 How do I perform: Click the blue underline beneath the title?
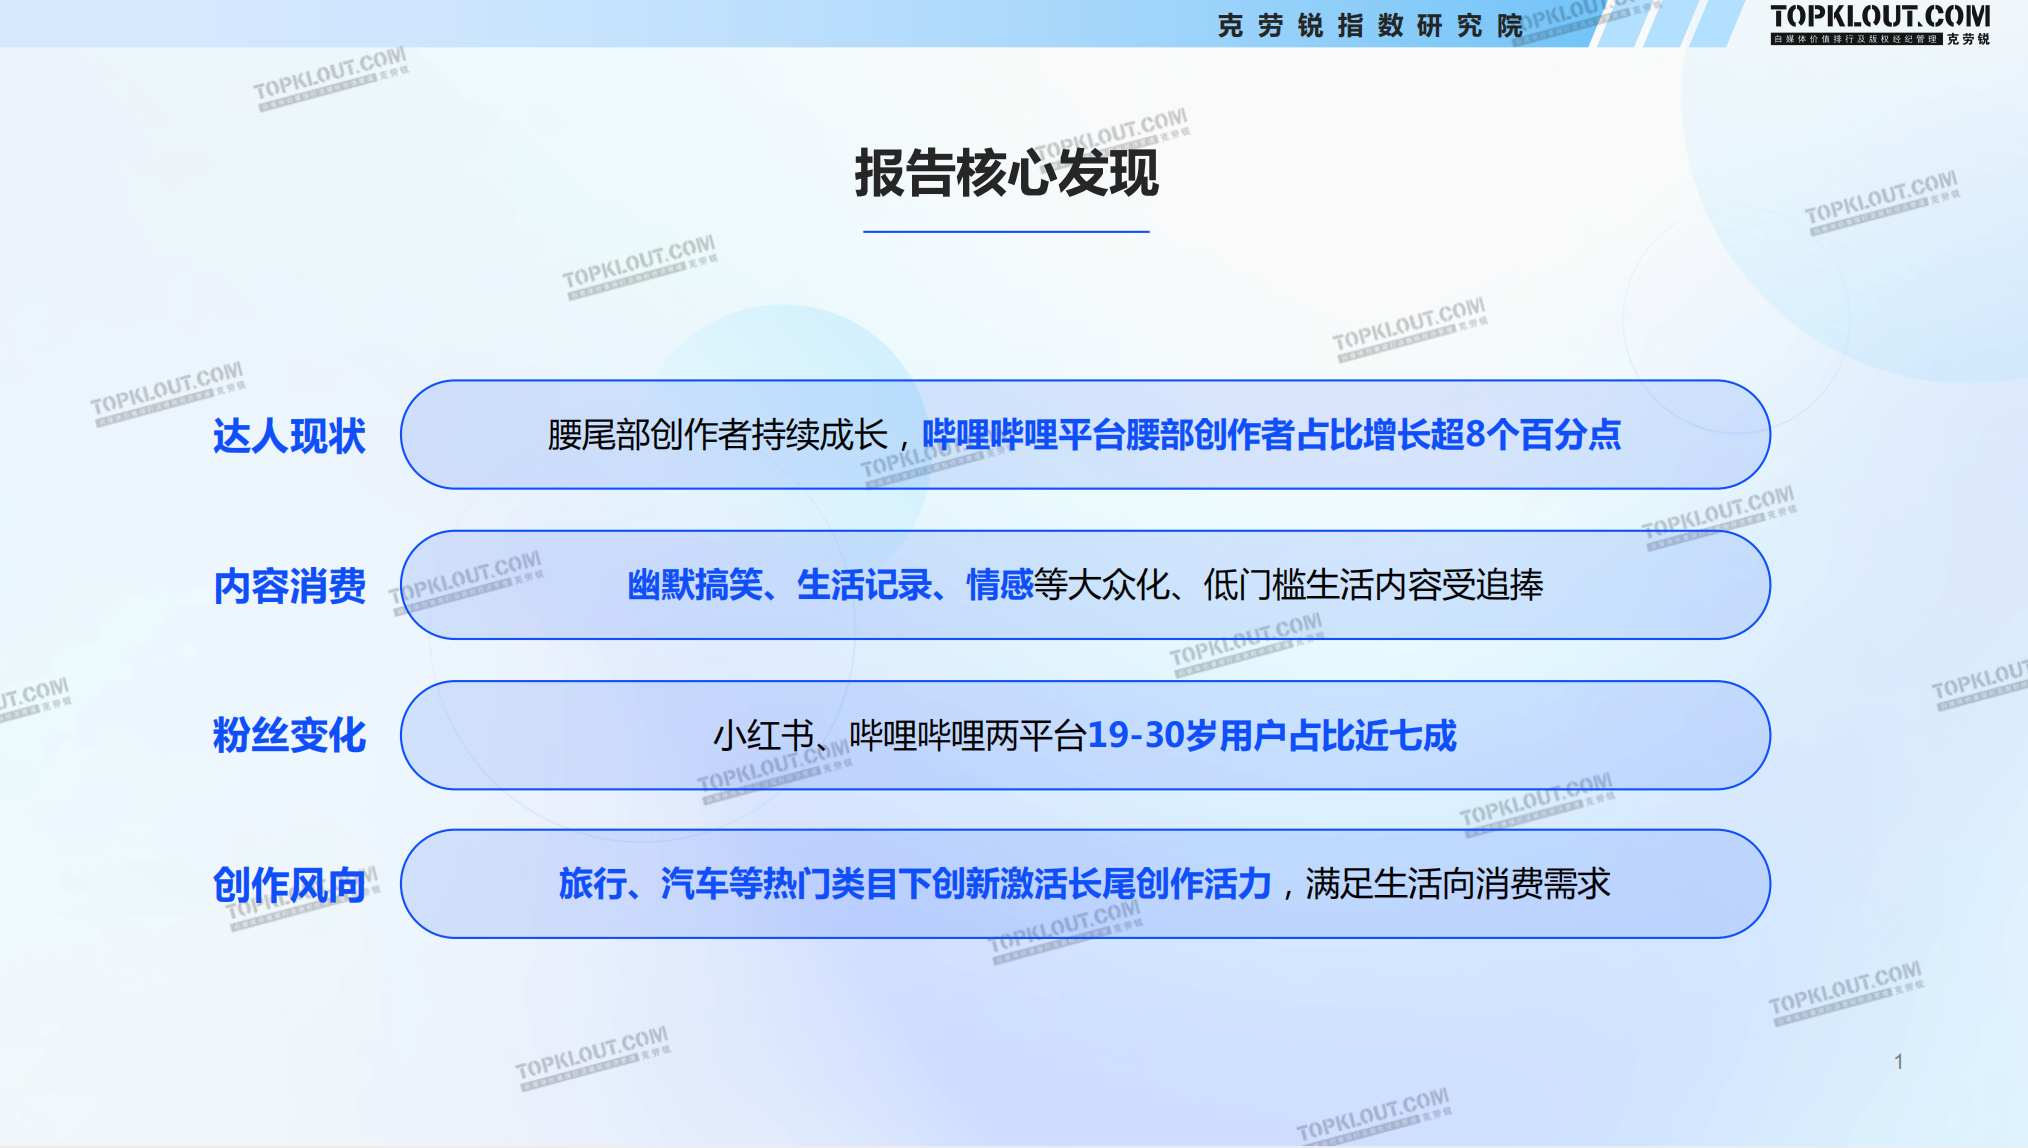[x=1006, y=232]
